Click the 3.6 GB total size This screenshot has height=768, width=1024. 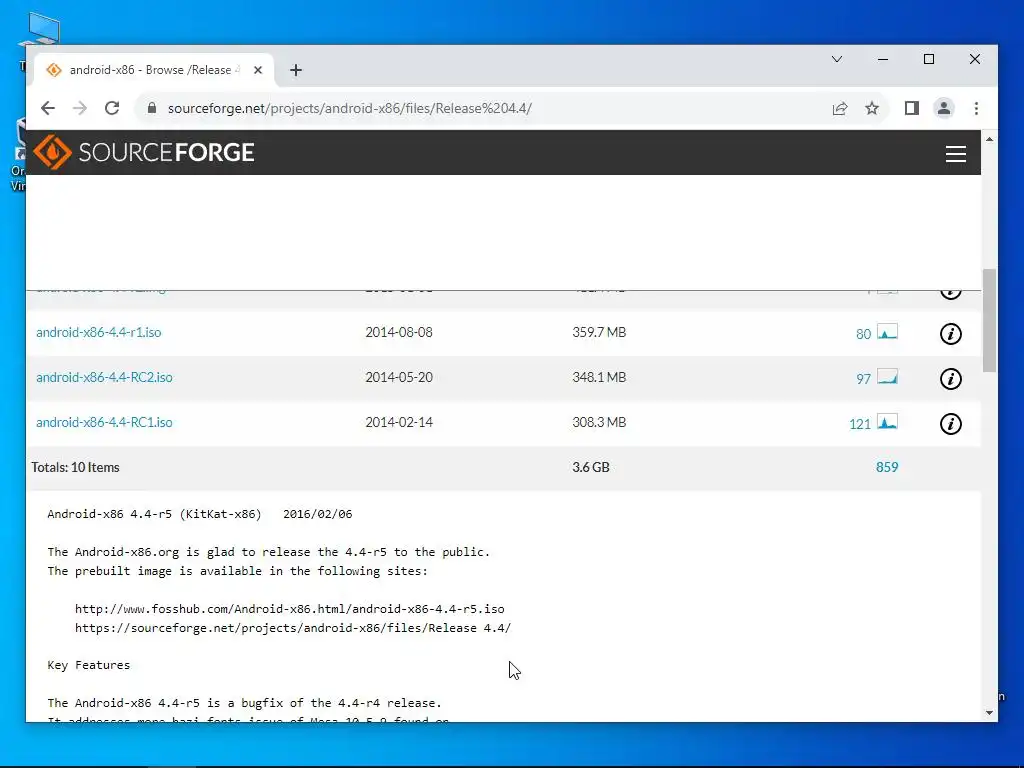(x=590, y=468)
